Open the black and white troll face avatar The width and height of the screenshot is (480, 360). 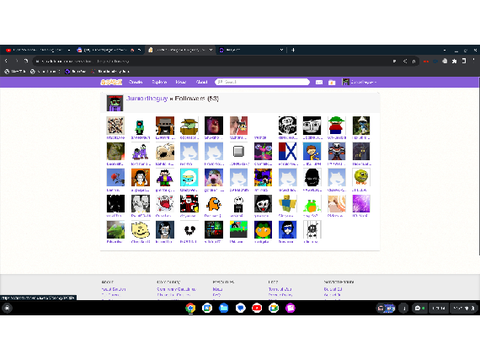[x=287, y=126]
